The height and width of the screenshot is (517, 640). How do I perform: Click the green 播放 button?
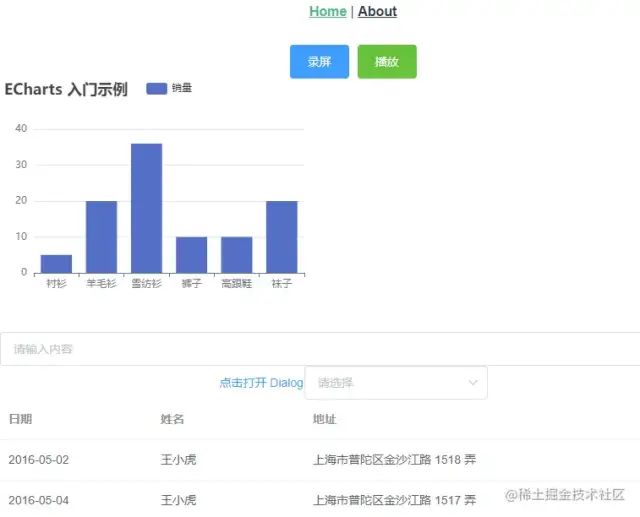(387, 62)
